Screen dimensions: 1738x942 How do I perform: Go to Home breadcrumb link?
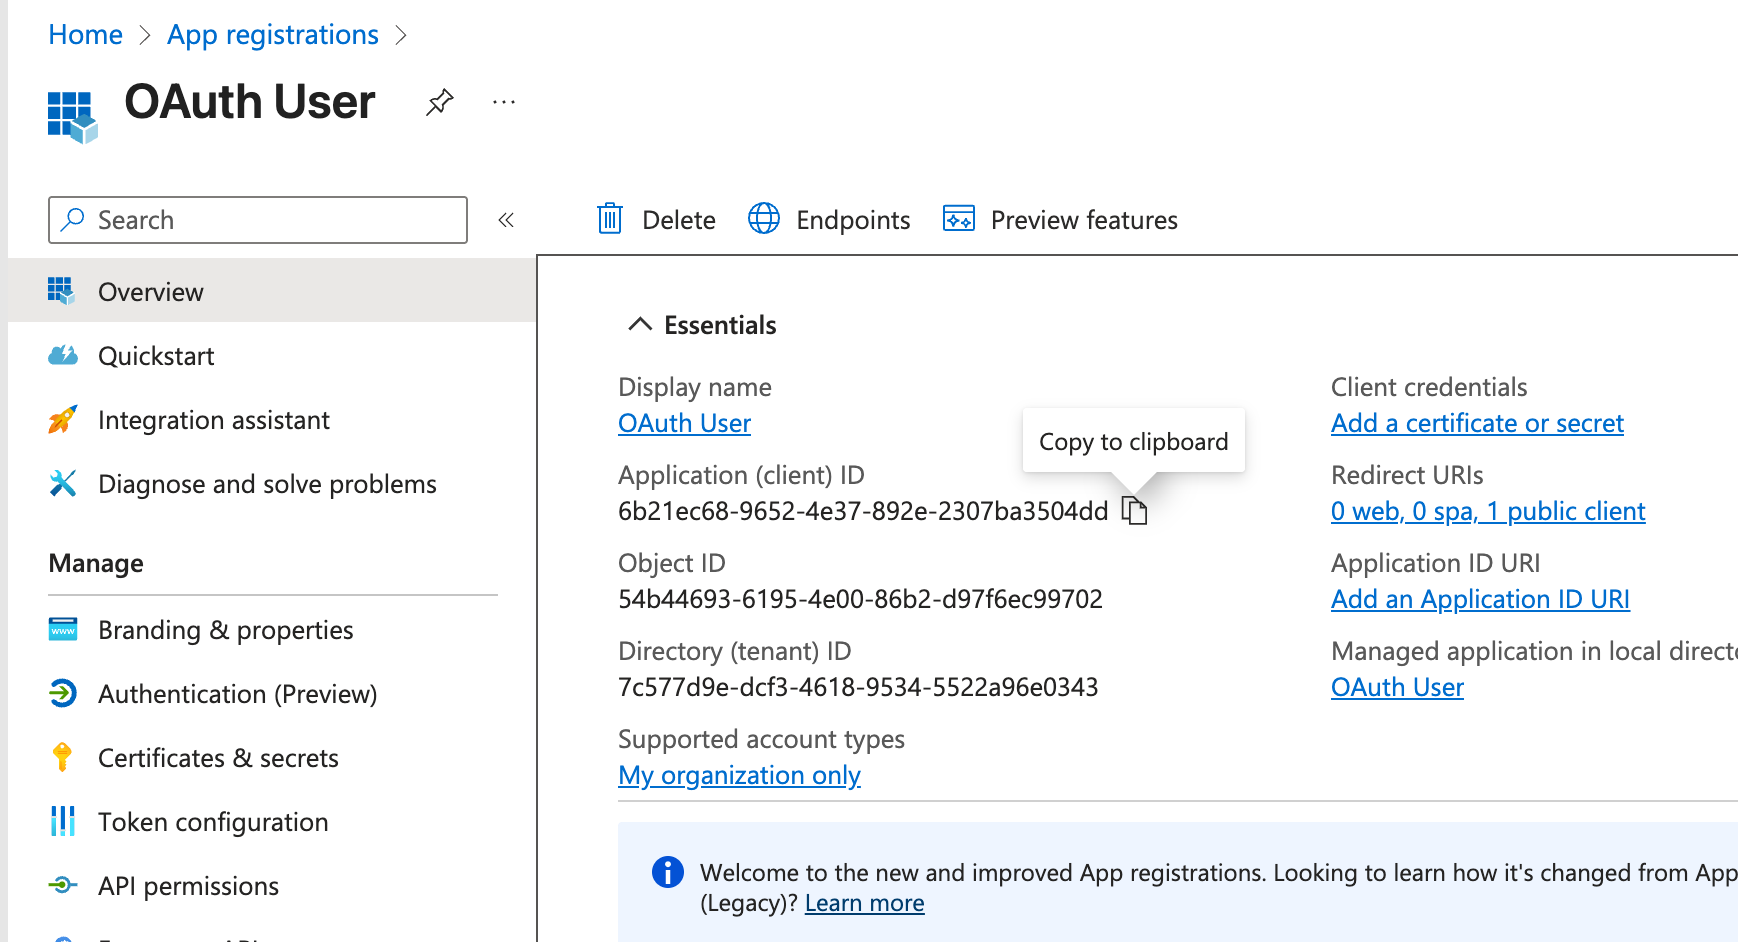tap(86, 35)
